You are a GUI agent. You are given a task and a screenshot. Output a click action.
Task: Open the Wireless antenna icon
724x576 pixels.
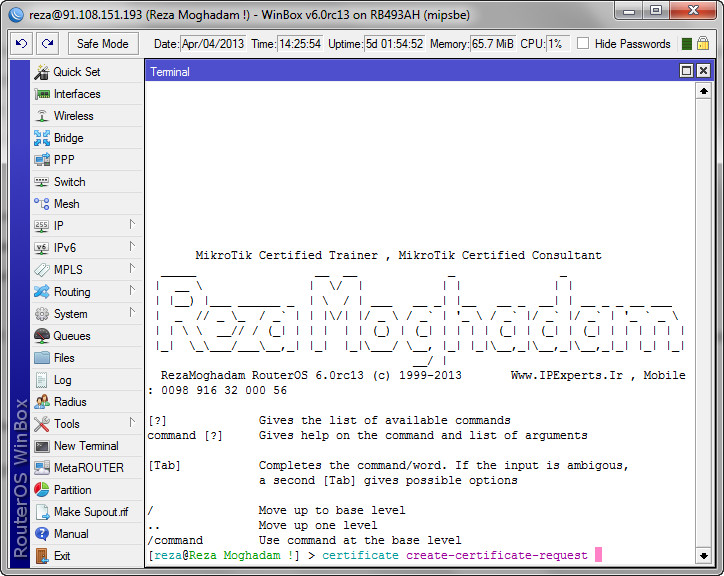42,116
